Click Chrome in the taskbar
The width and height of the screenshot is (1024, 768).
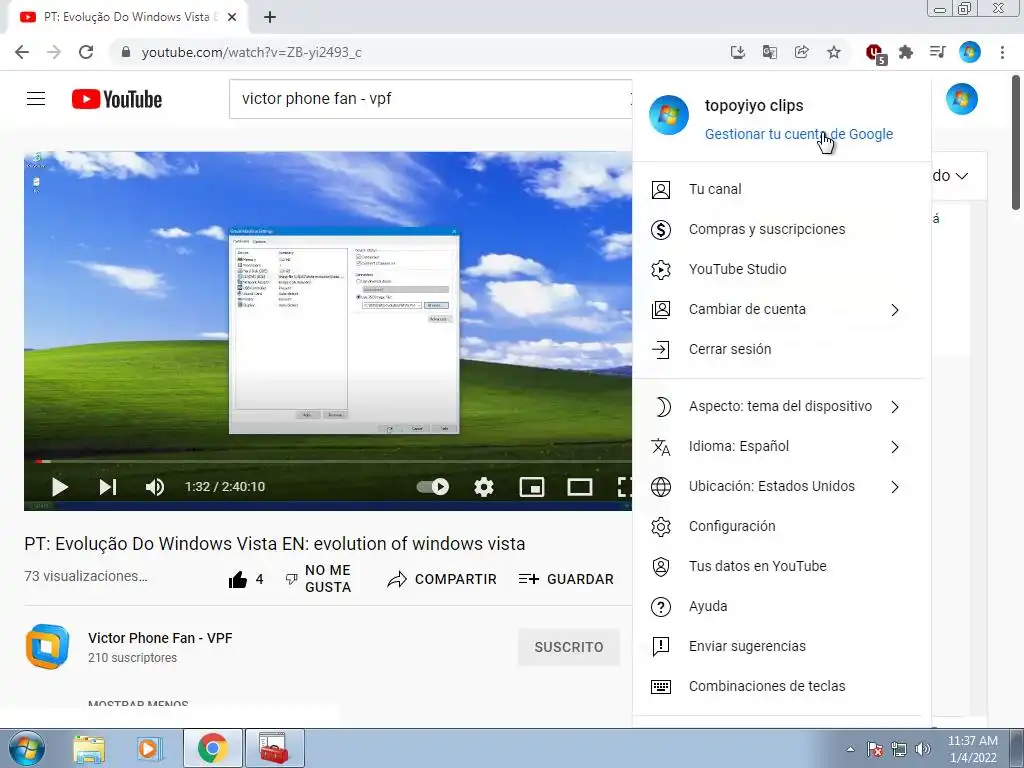[x=213, y=748]
